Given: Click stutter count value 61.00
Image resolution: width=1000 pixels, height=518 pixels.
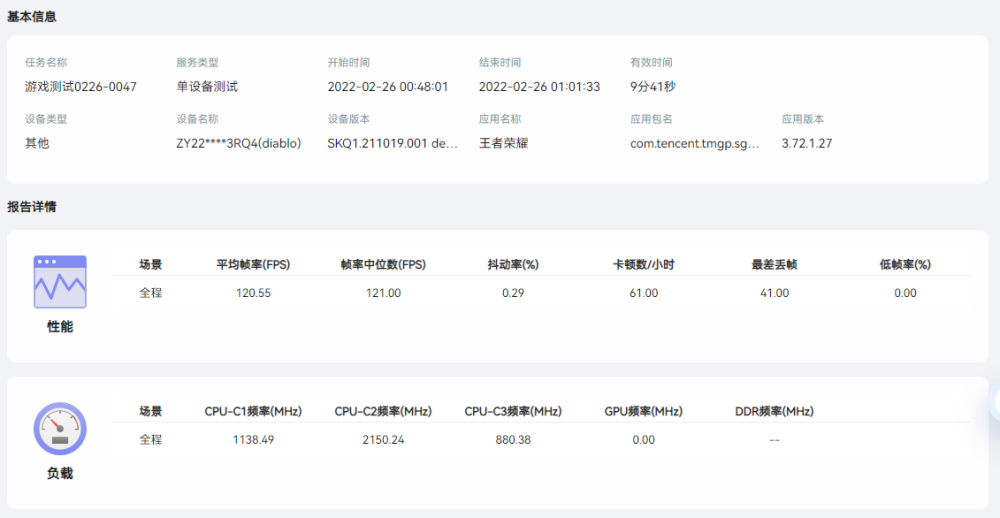Looking at the screenshot, I should [645, 293].
